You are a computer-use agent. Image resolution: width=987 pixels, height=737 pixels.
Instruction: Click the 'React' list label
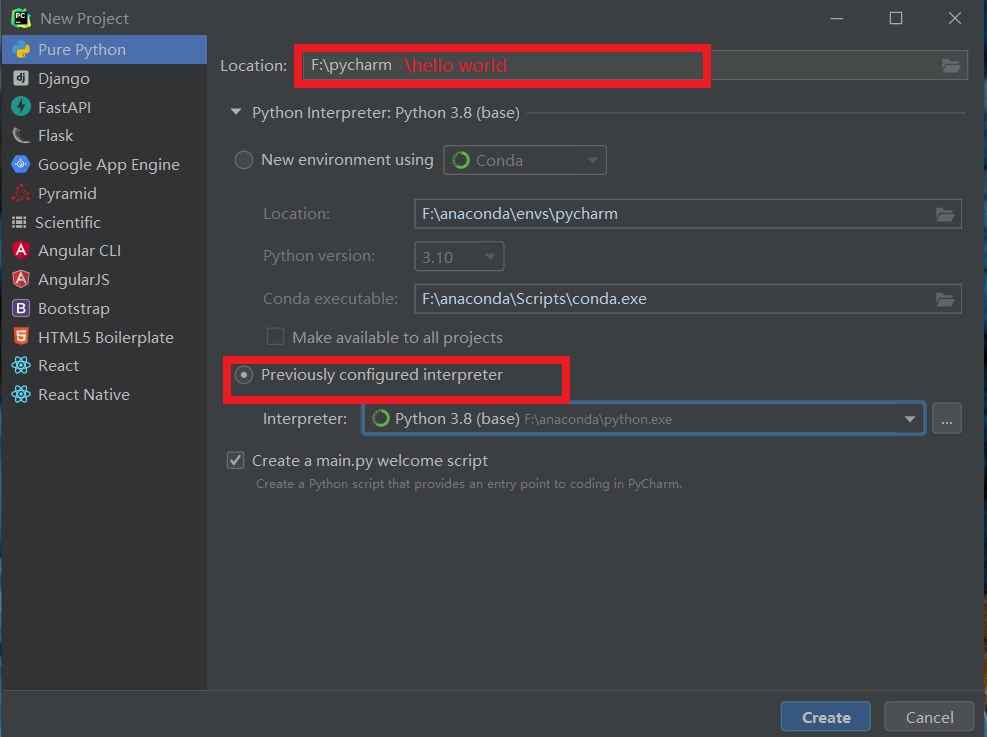pos(59,366)
